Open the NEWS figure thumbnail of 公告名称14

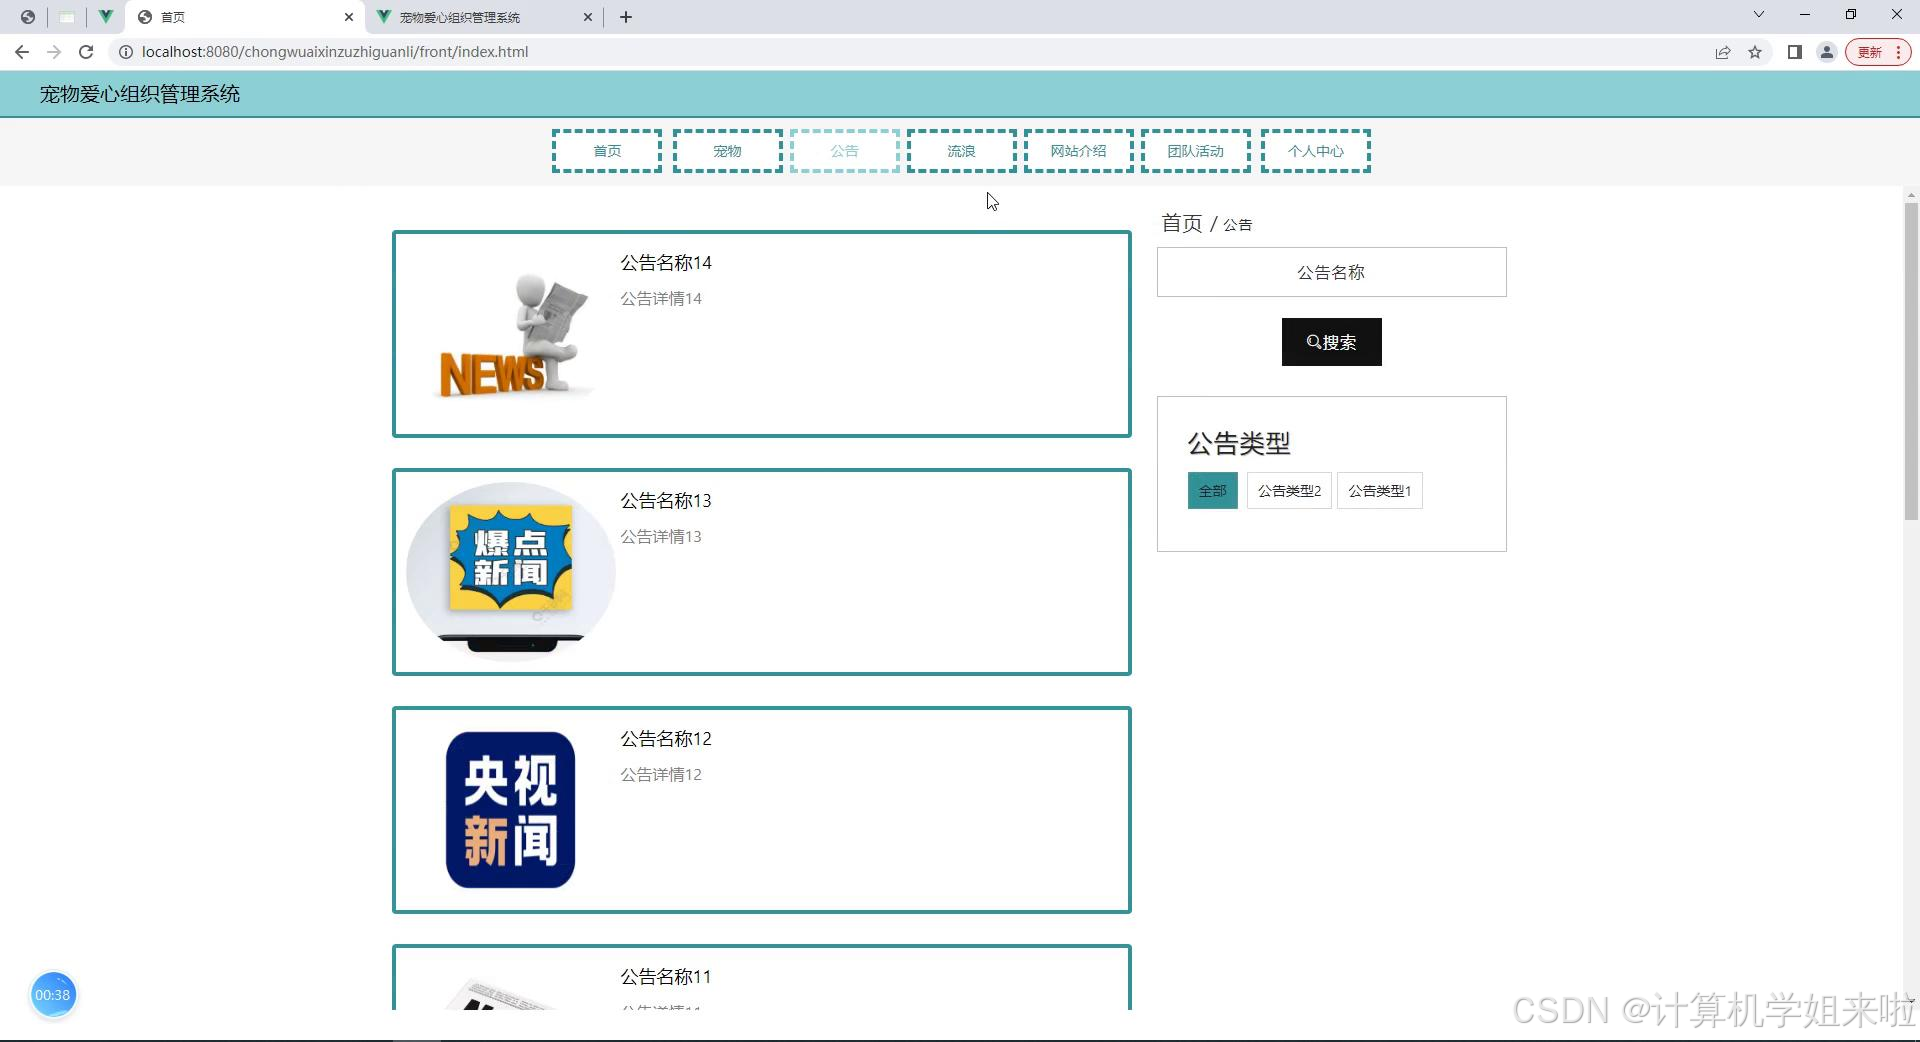point(511,334)
